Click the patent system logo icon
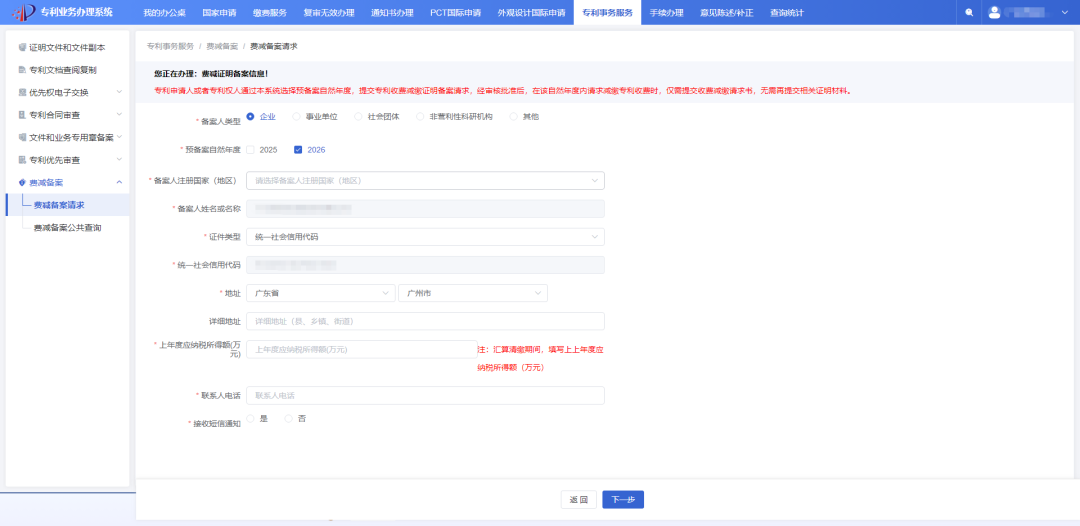 [25, 12]
